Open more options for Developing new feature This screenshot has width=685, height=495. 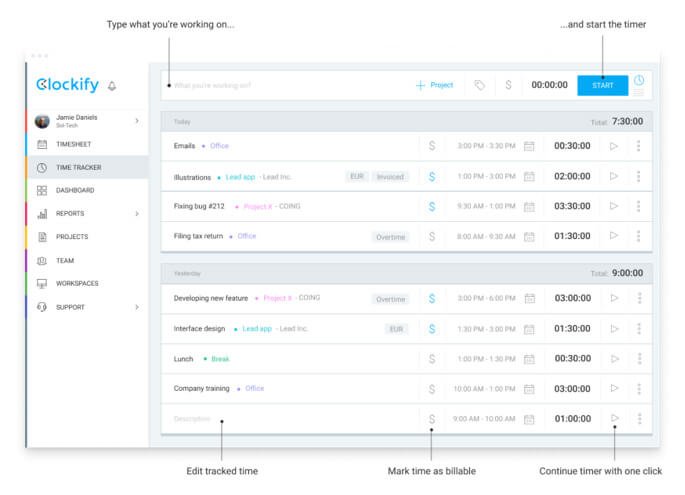point(639,298)
